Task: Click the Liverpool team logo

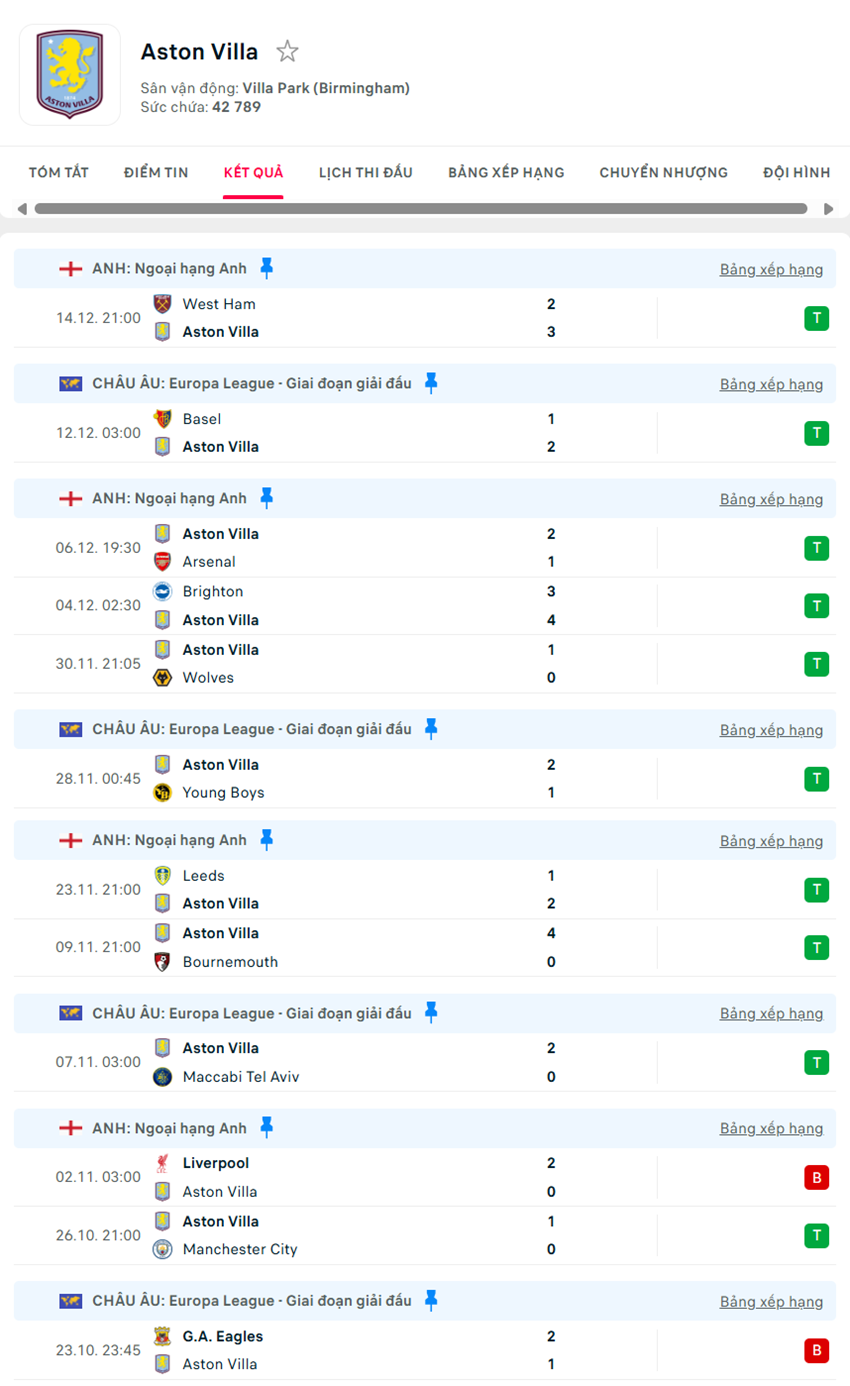Action: [x=162, y=1163]
